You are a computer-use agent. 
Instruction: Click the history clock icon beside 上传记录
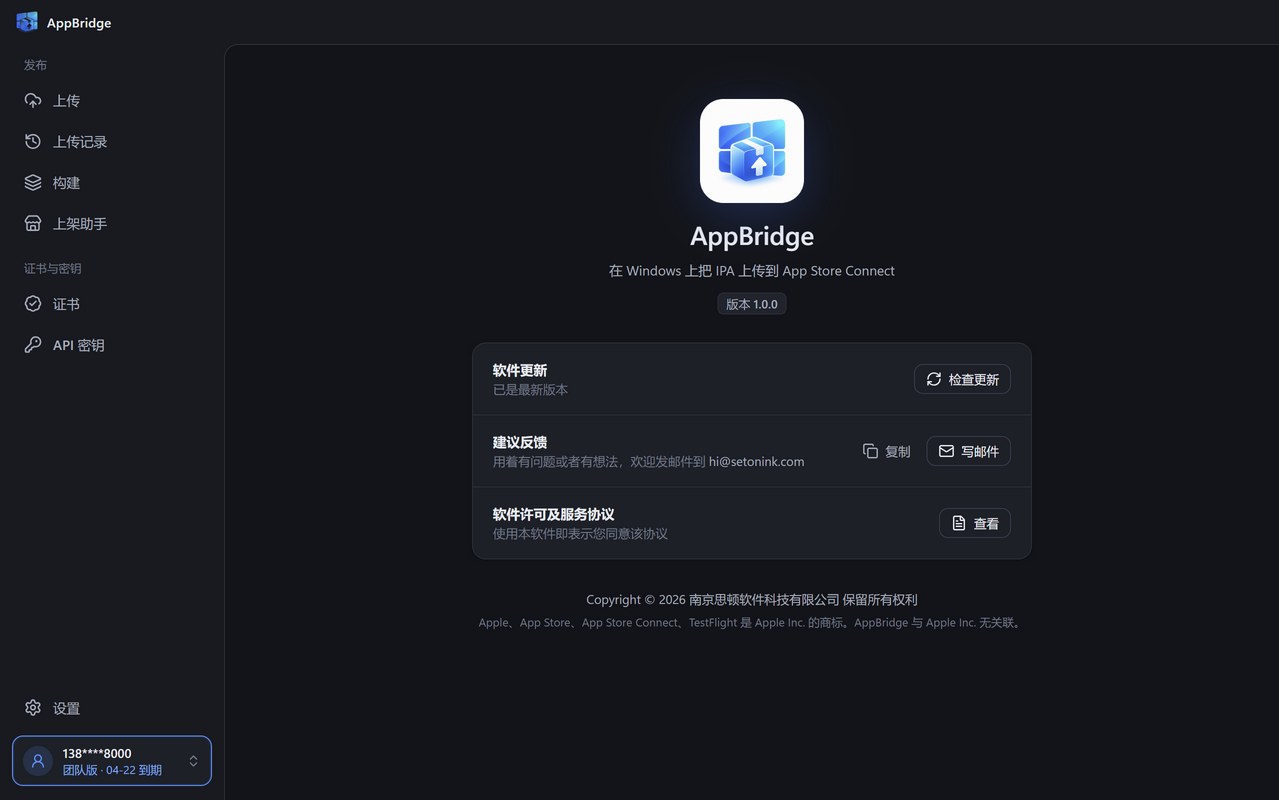click(x=33, y=142)
